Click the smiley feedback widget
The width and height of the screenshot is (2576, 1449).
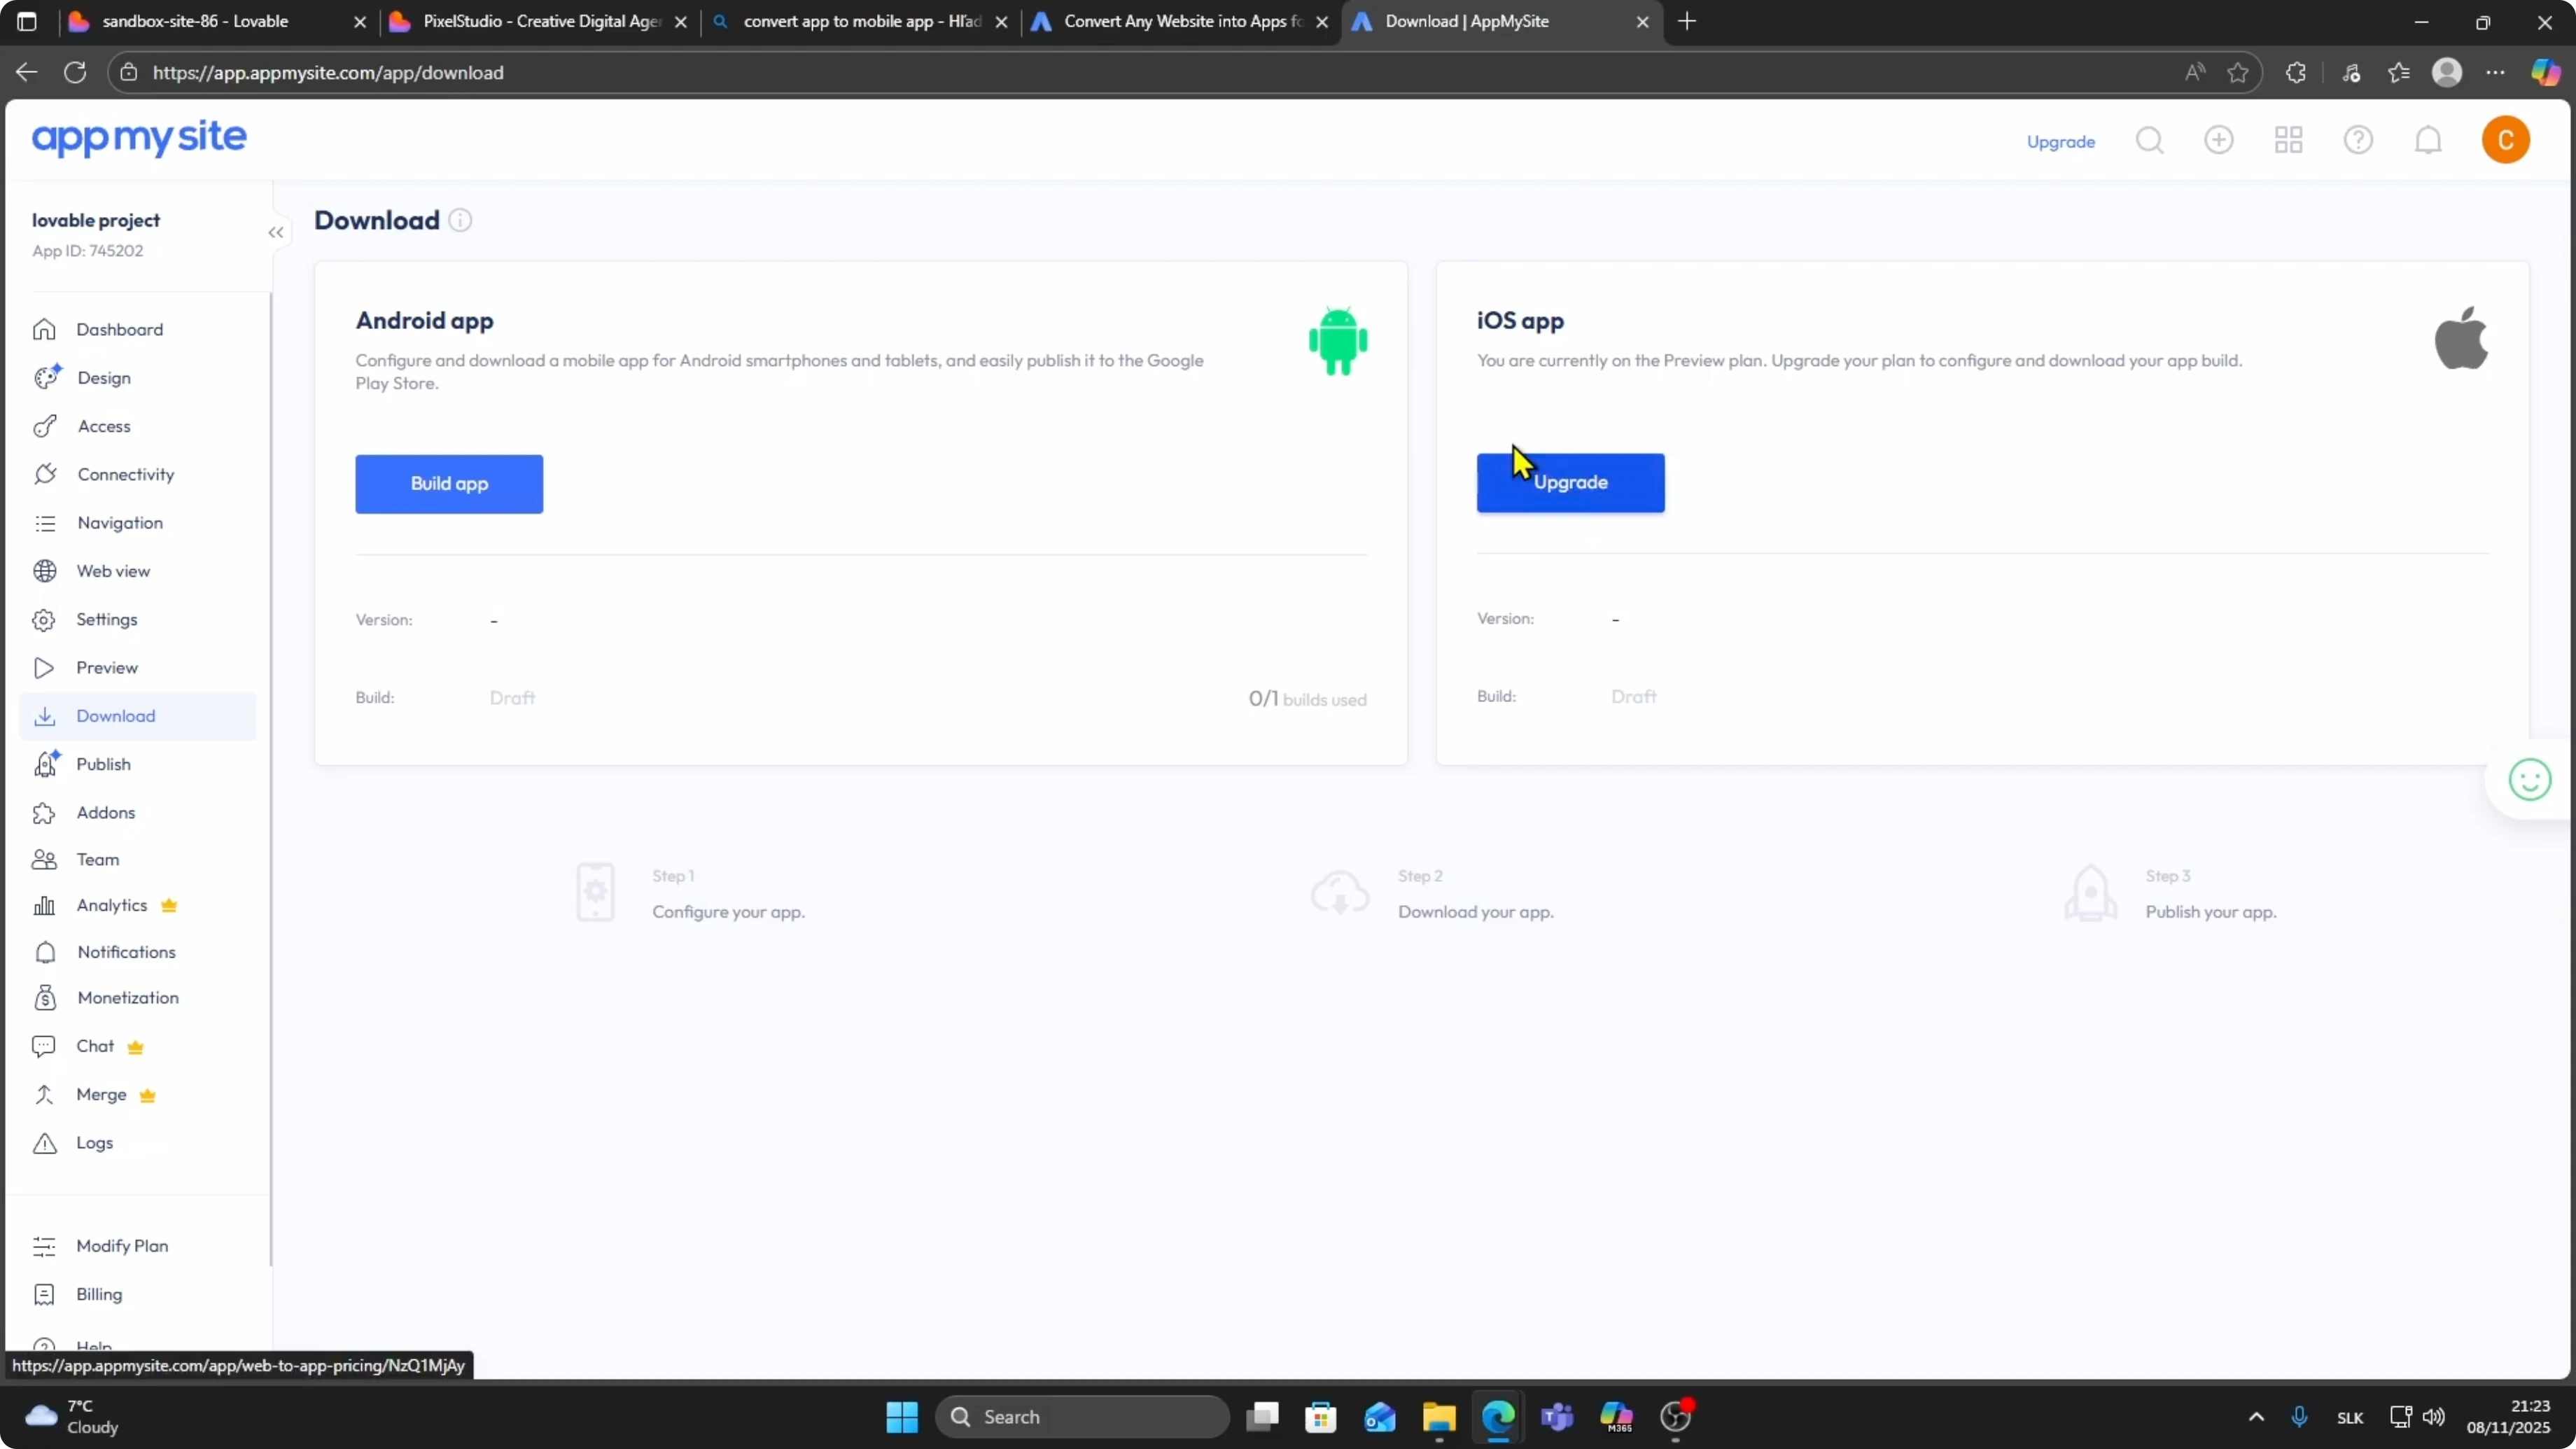tap(2529, 780)
